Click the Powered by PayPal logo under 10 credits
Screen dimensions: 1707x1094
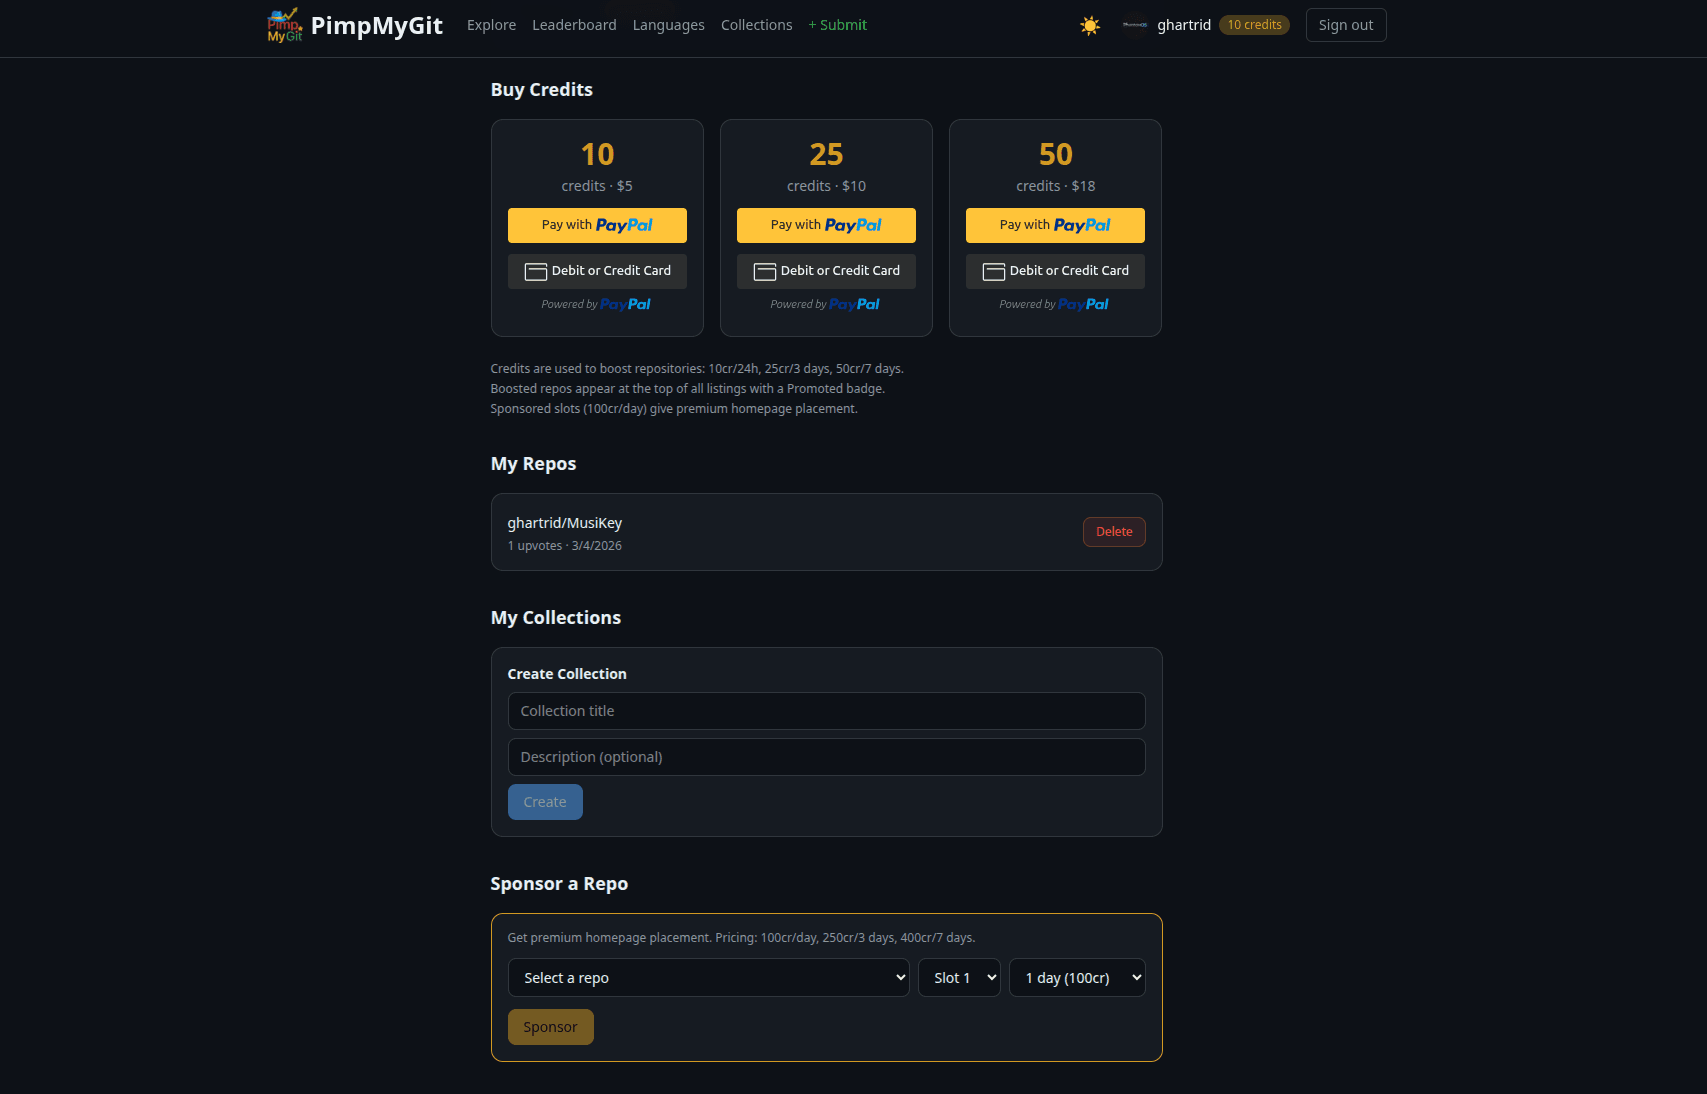596,304
